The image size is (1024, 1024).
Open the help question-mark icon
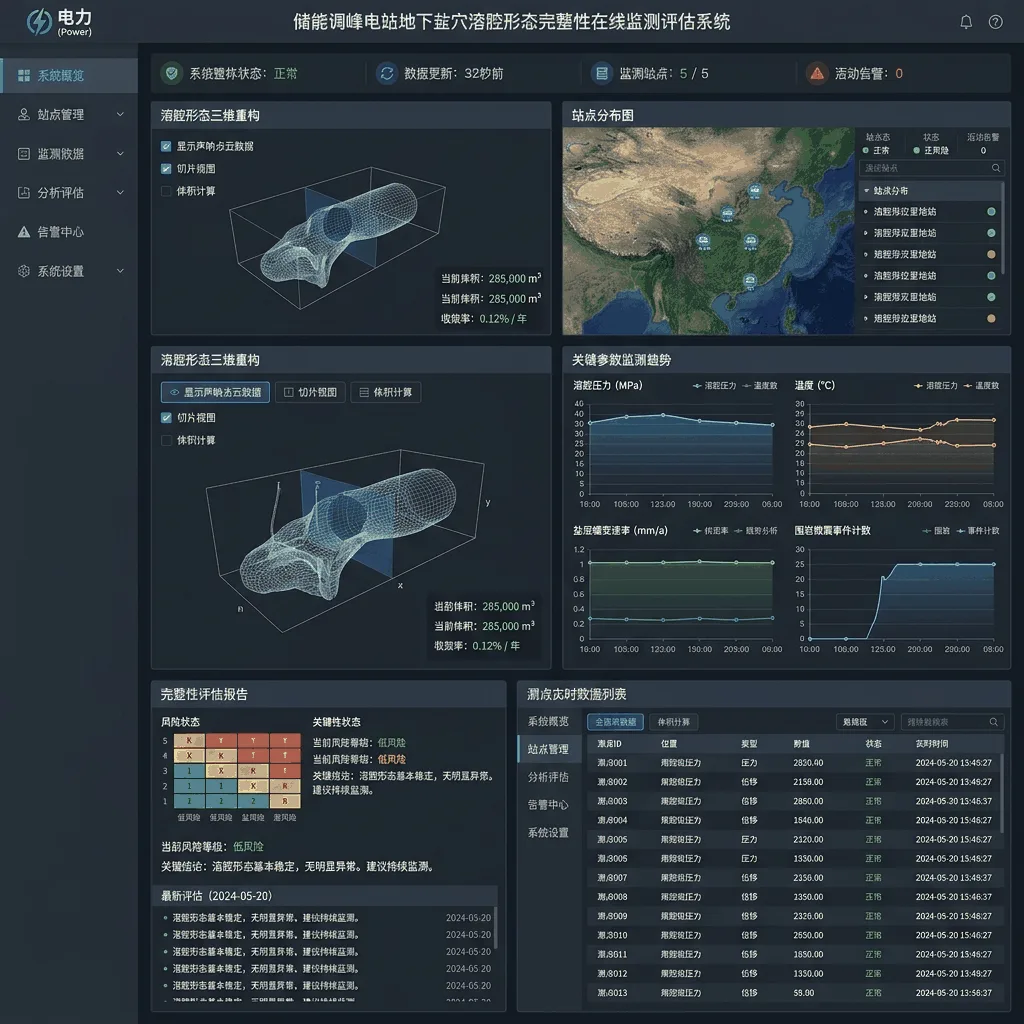(995, 22)
